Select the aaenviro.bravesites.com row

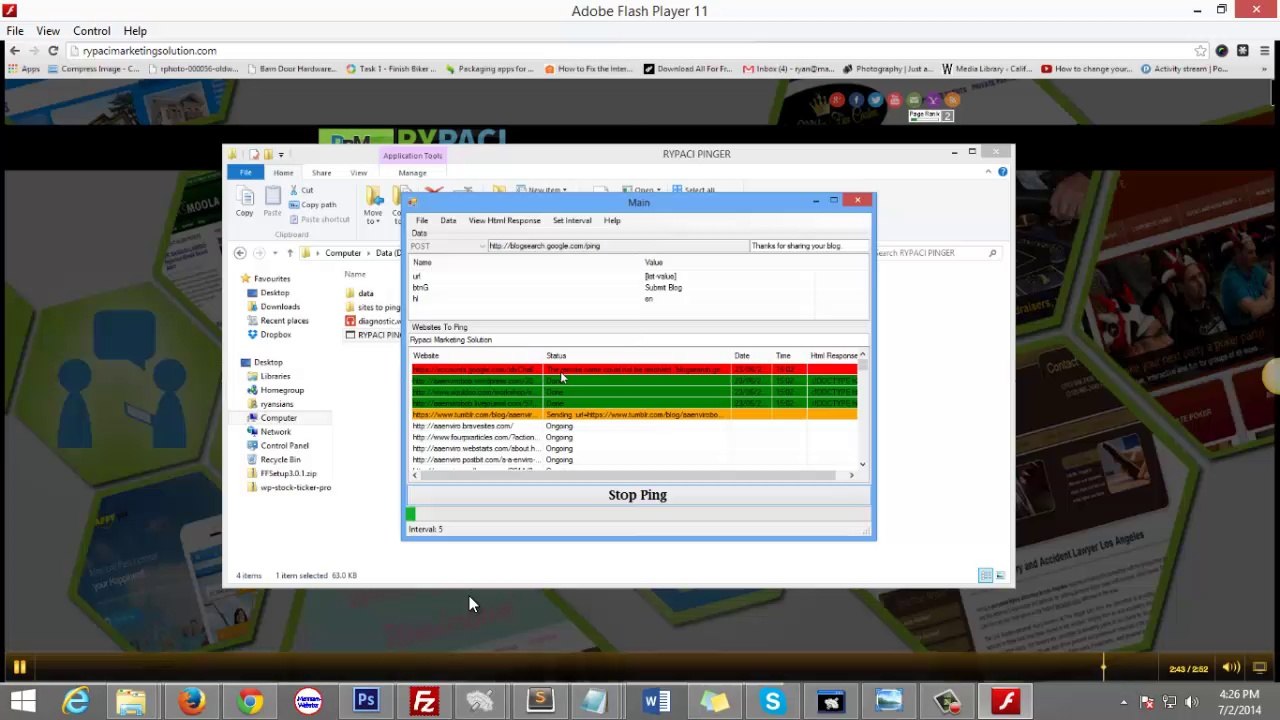(634, 426)
